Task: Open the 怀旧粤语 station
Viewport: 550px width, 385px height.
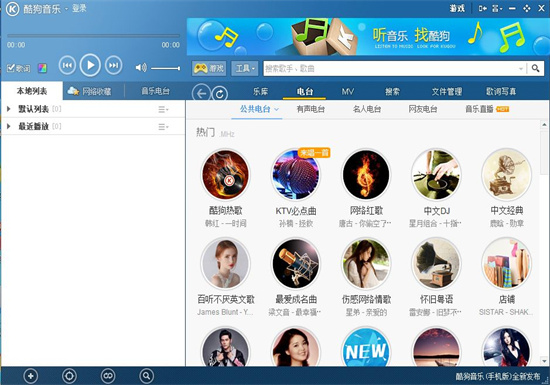Action: coord(436,264)
